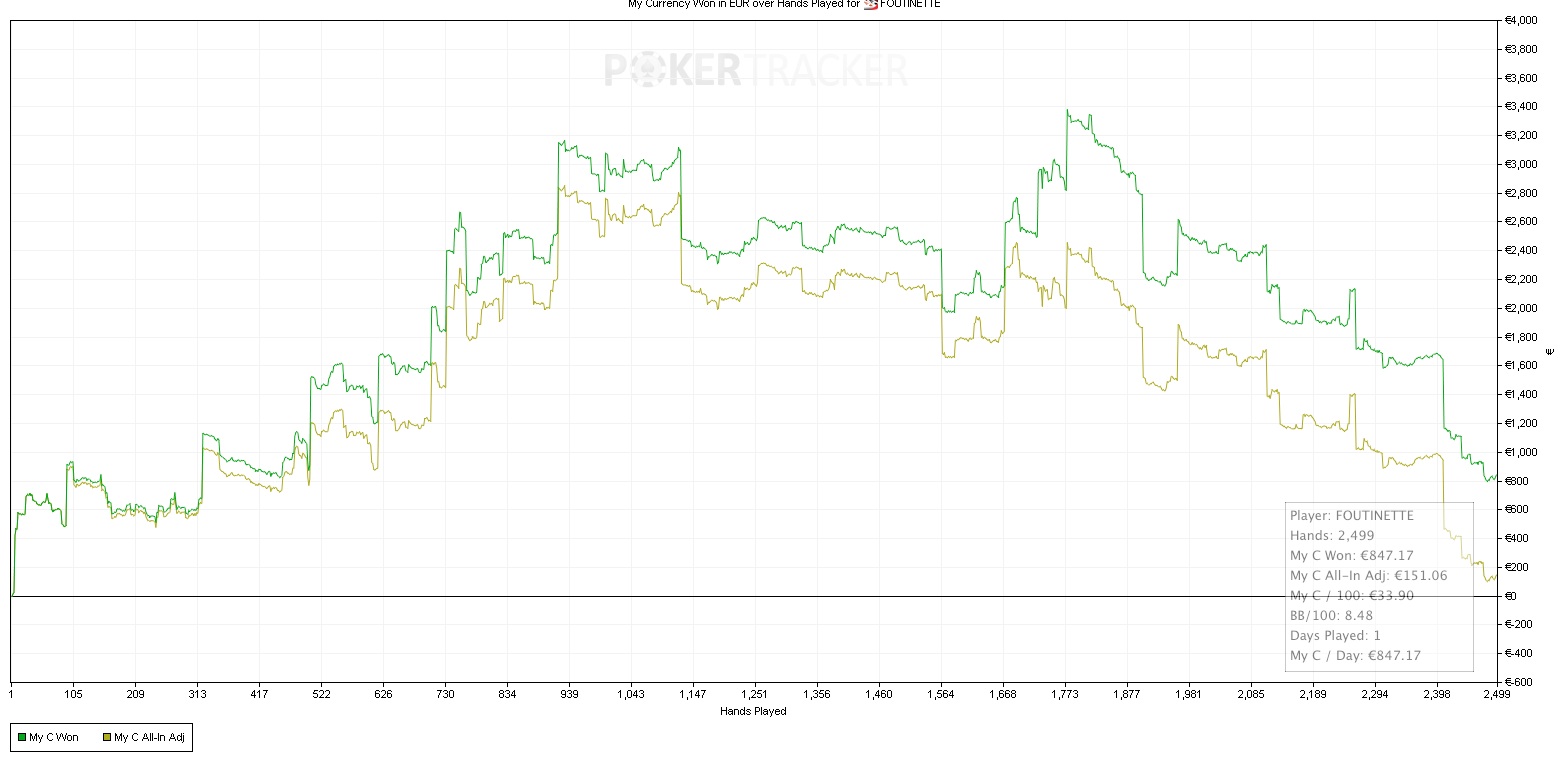Image resolution: width=1565 pixels, height=759 pixels.
Task: Click the x-axis tick label 1,356
Action: [817, 694]
